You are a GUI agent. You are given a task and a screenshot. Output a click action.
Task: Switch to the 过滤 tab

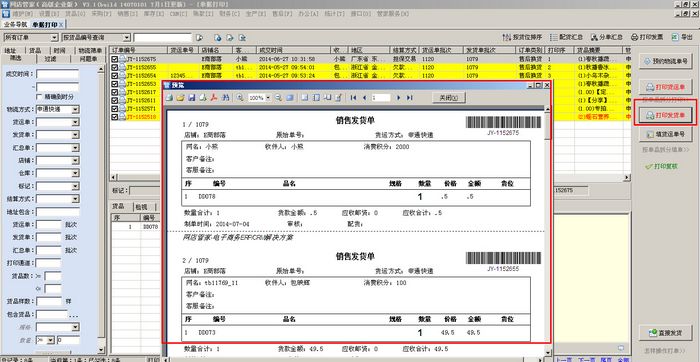point(50,58)
